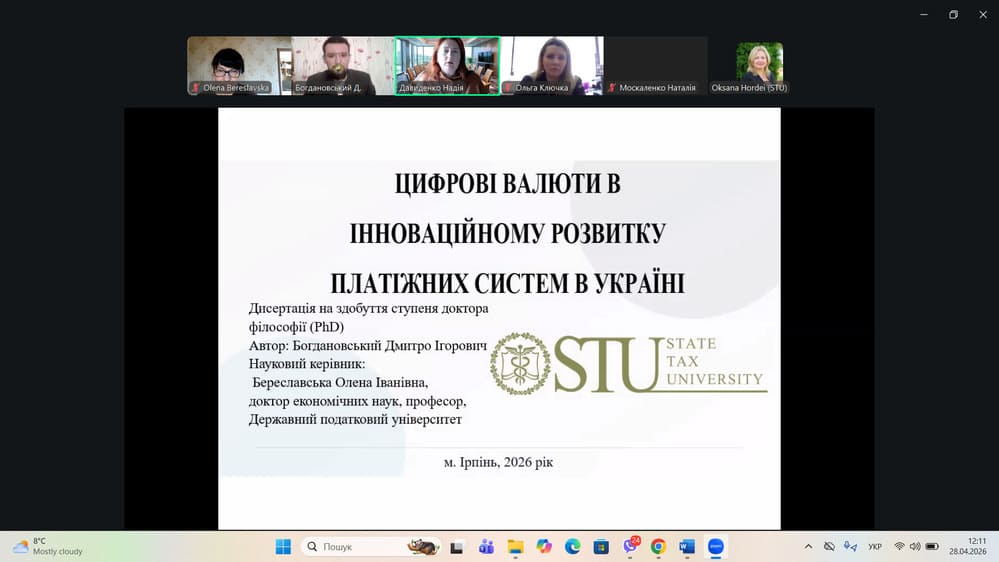Open the clock and date panel
This screenshot has height=562, width=999.
click(968, 547)
